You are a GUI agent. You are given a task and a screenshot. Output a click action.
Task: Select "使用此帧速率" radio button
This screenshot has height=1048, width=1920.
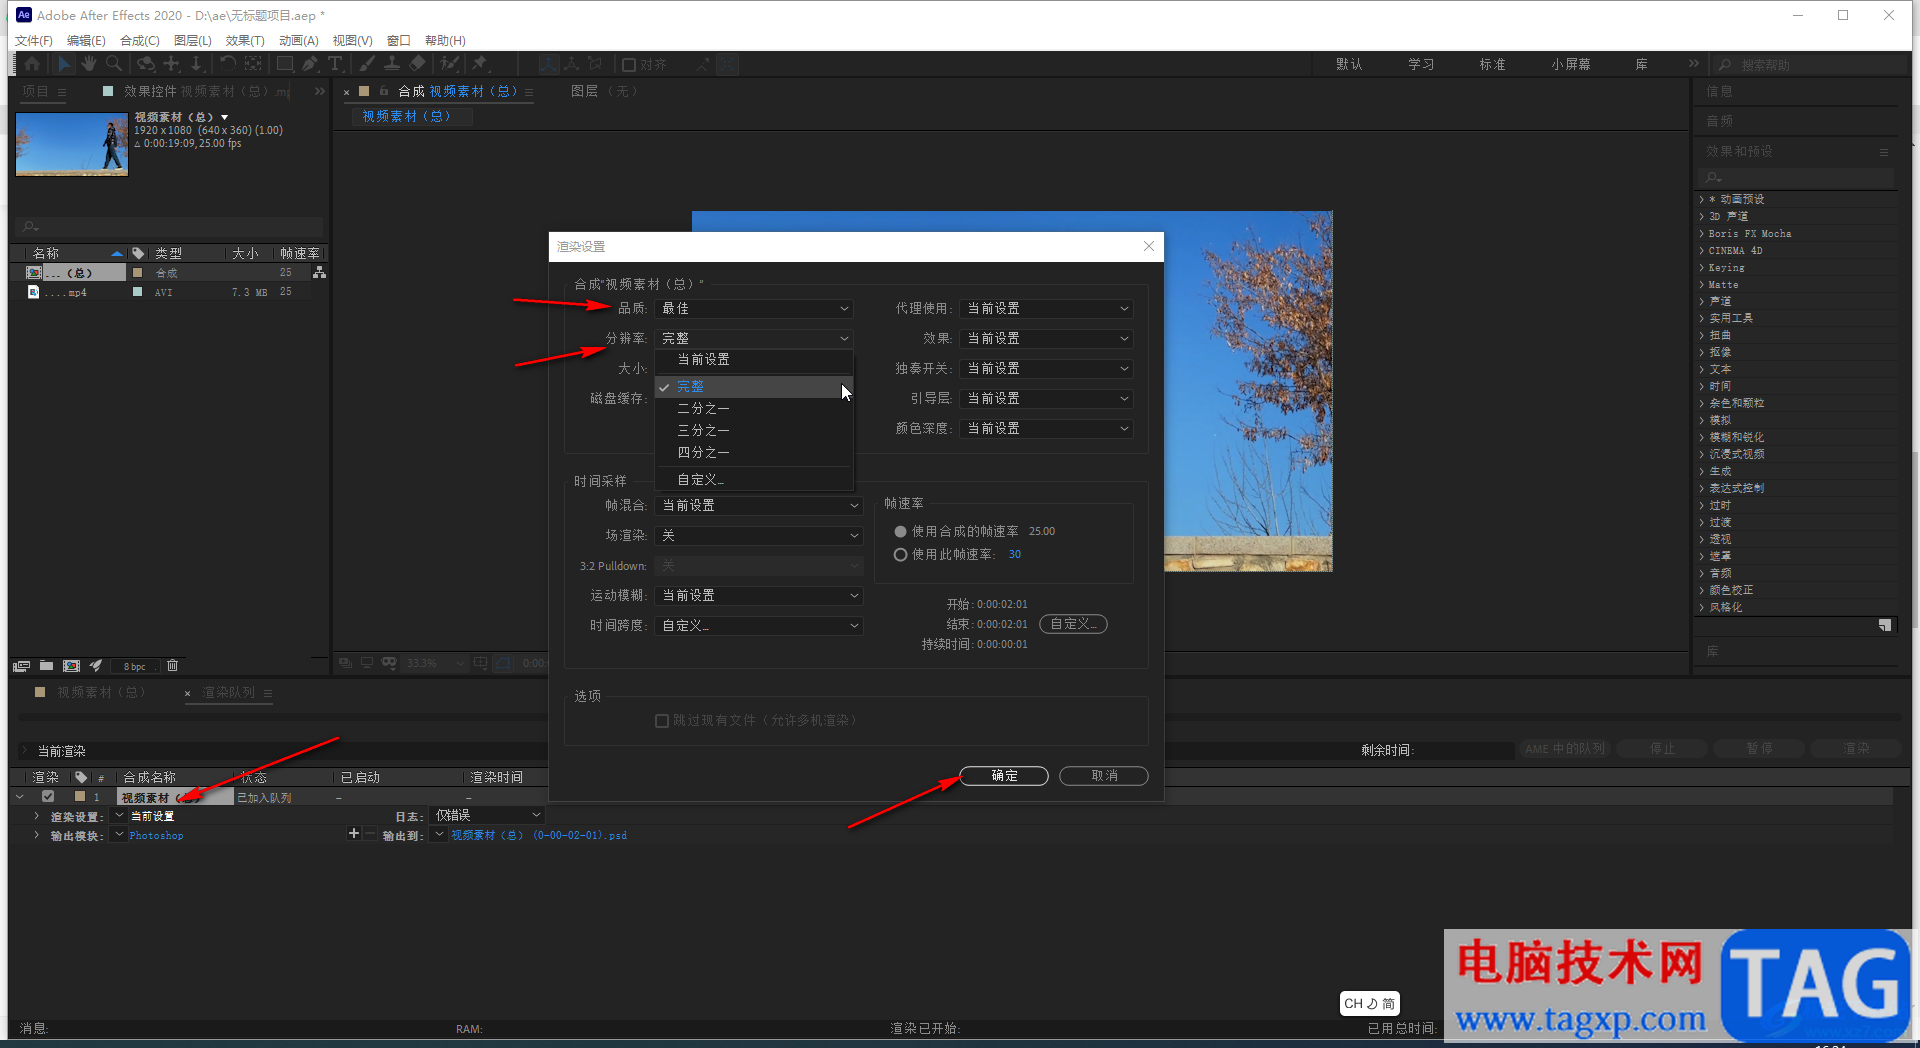pyautogui.click(x=900, y=555)
